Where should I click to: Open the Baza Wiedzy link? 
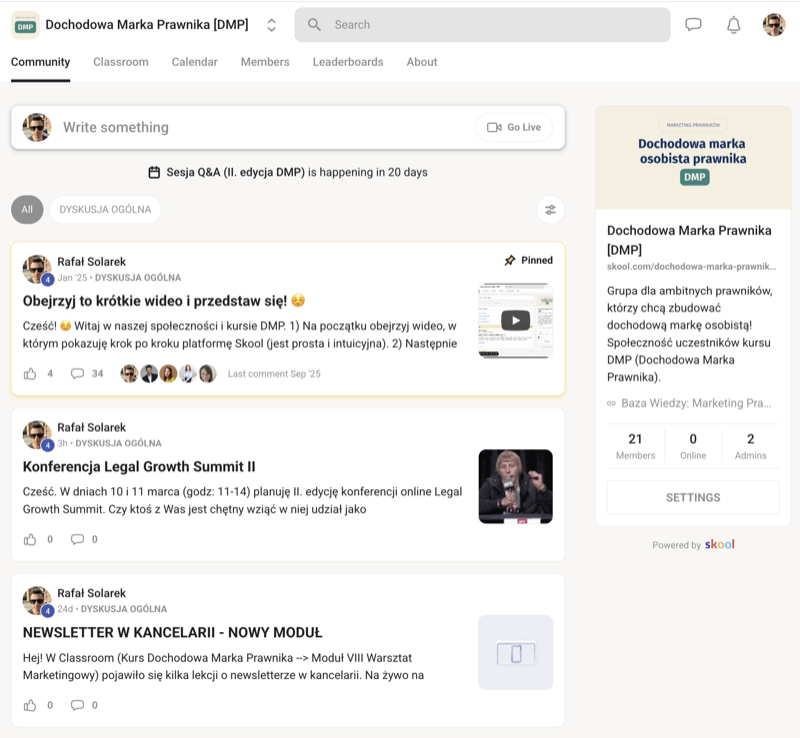click(696, 403)
